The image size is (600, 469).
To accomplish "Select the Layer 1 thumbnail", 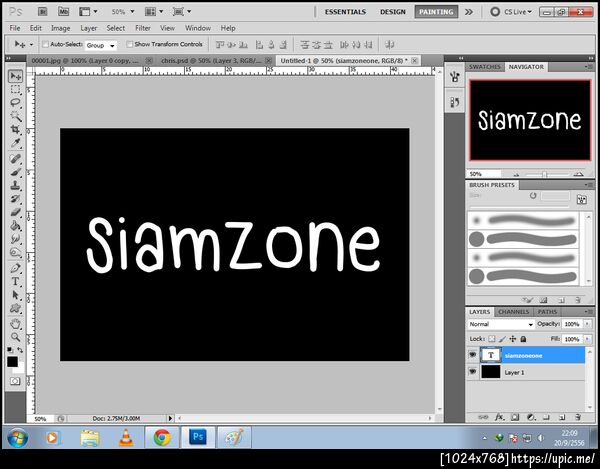I will pos(491,371).
